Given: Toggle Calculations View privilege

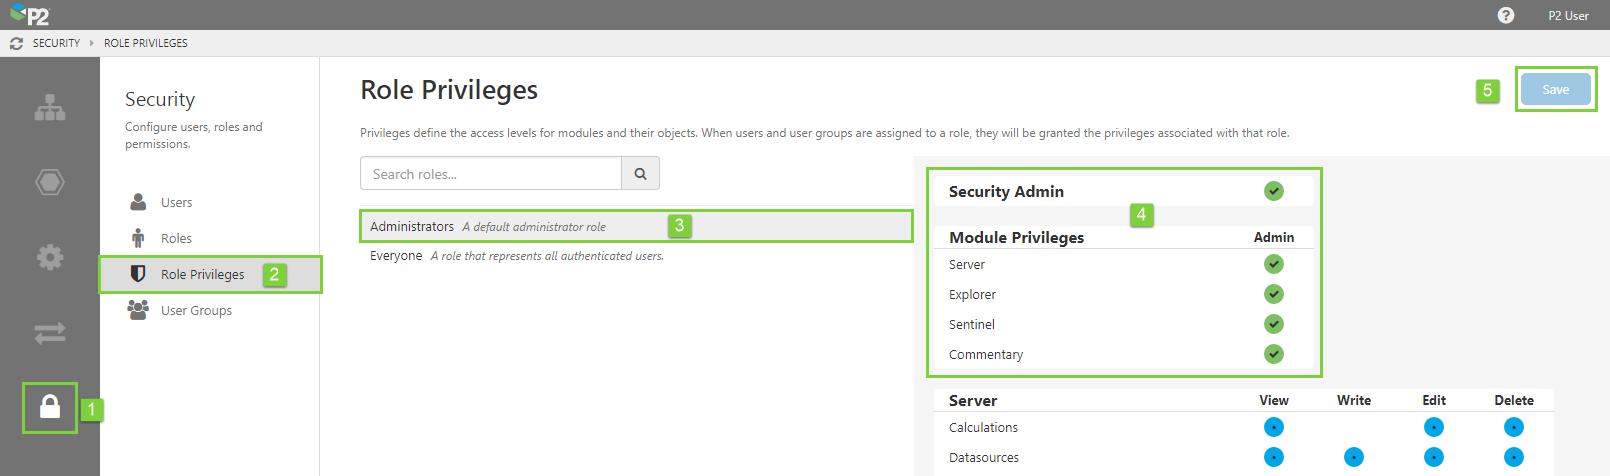Looking at the screenshot, I should click(1274, 427).
